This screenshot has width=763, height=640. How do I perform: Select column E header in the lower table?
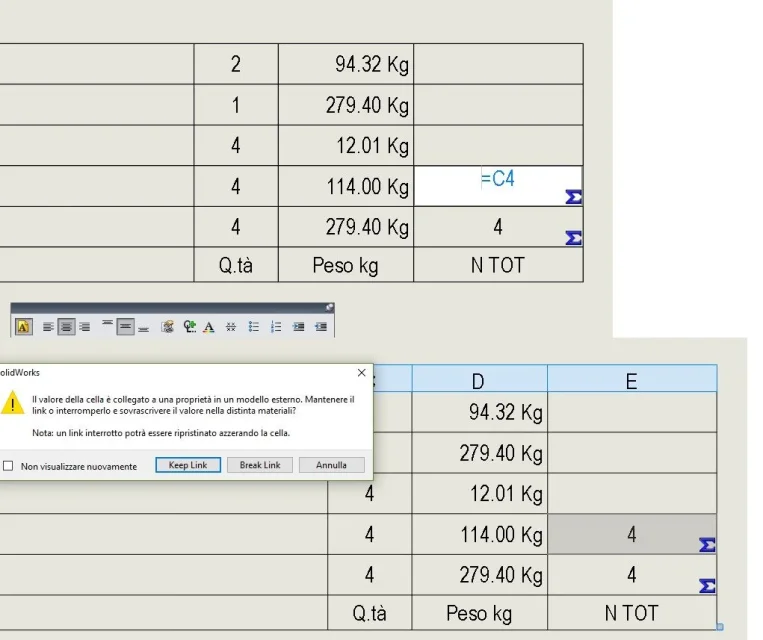point(632,379)
